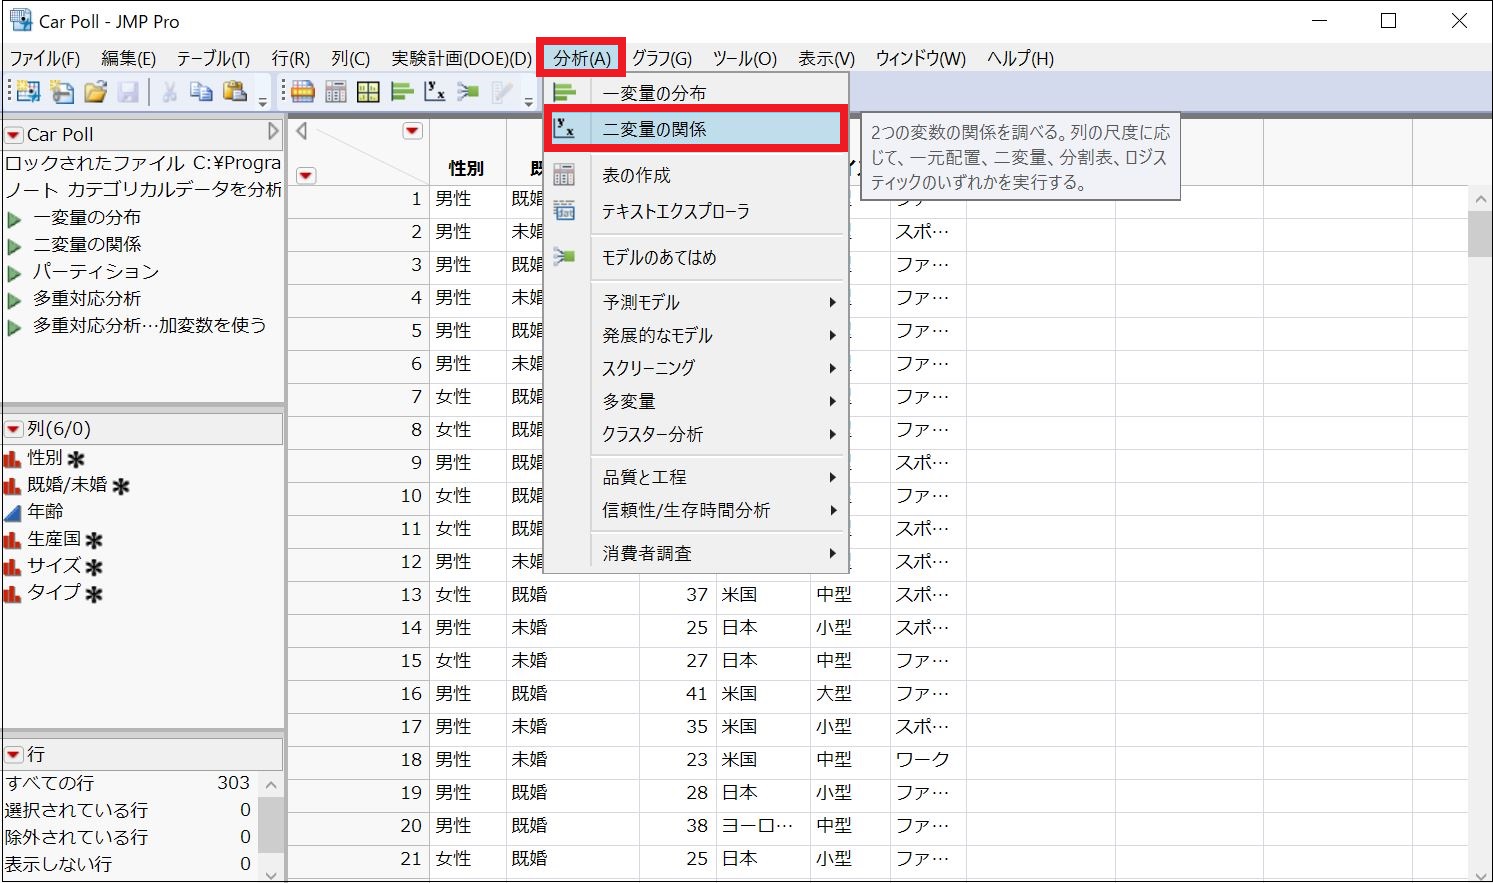Click the icon beside 一変量の分布 in menu
Screen dimensions: 1493x883
pos(564,93)
